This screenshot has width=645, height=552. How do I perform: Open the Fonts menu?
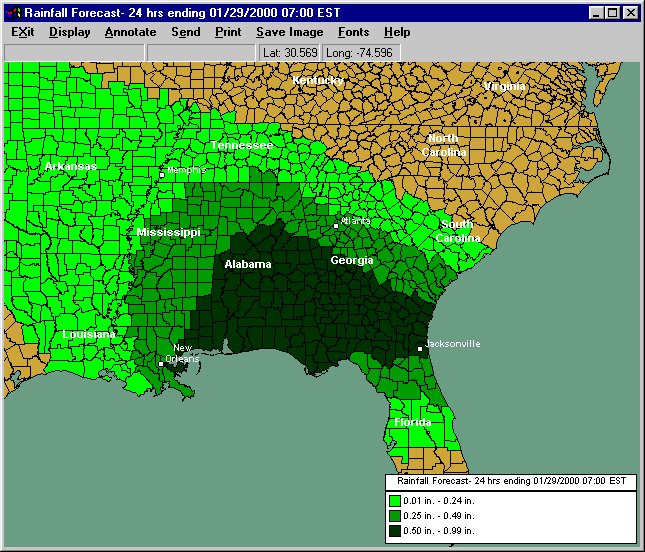(353, 32)
